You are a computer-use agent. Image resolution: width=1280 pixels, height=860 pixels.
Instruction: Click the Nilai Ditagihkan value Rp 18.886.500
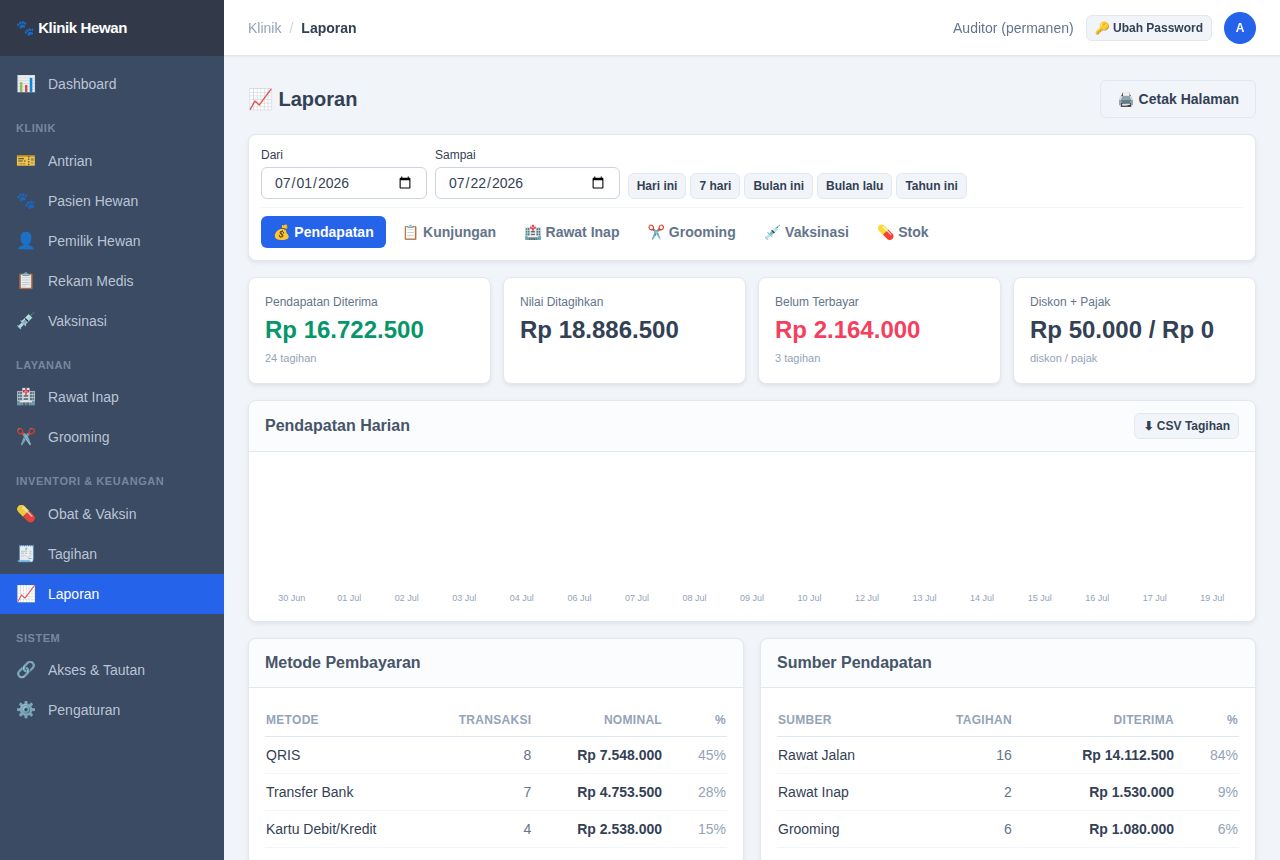pos(599,330)
